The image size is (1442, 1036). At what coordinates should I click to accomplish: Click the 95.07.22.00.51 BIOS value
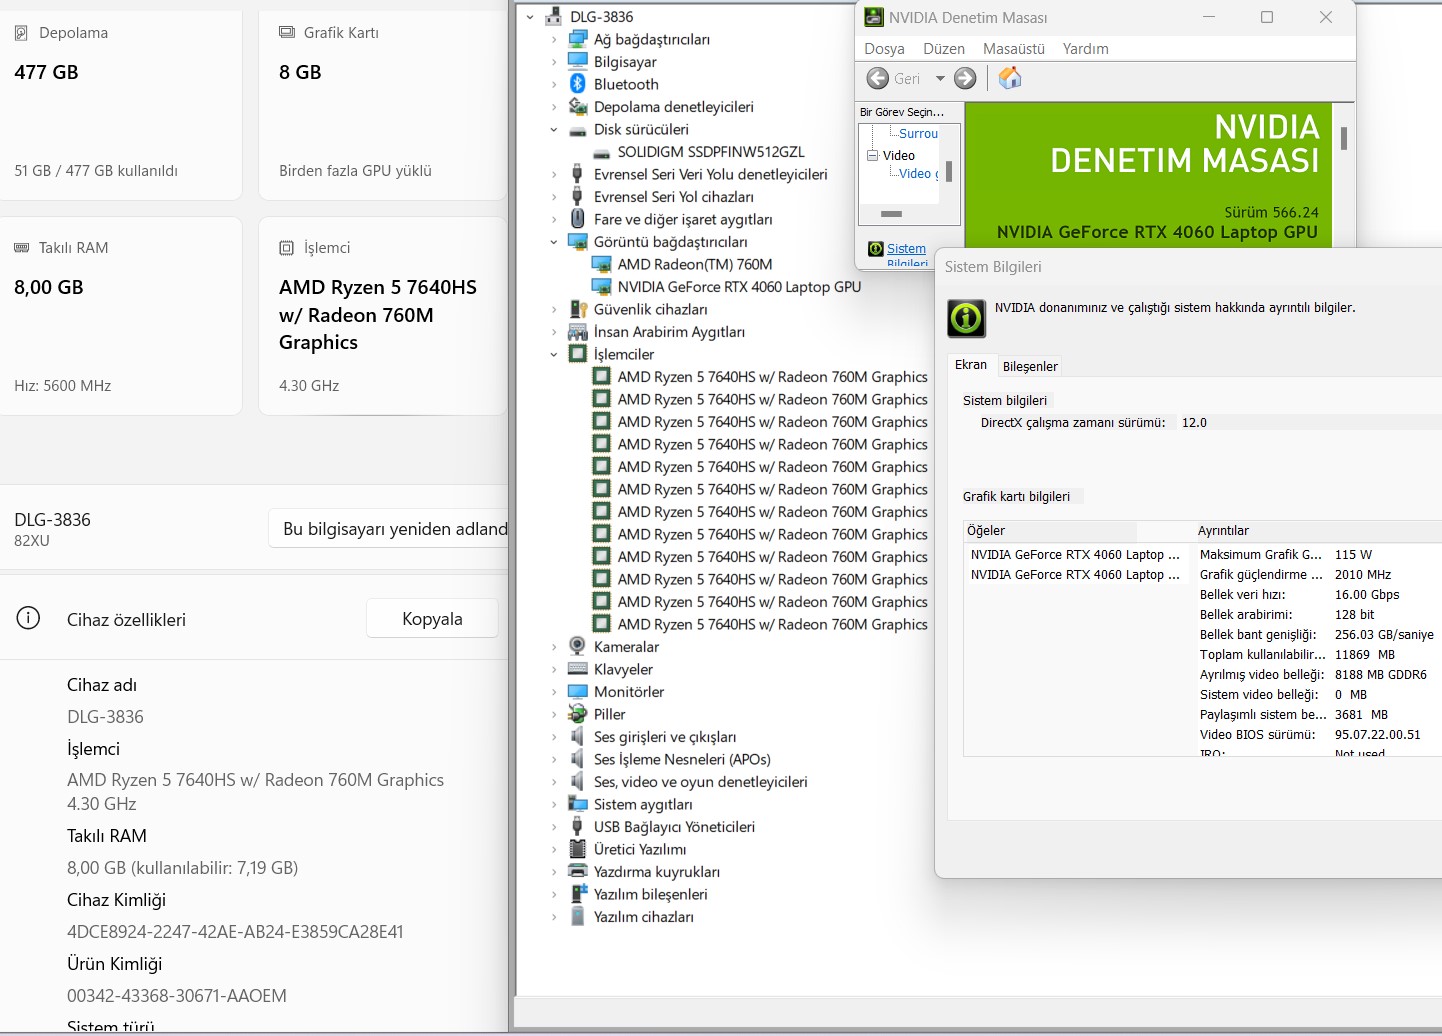(1377, 734)
